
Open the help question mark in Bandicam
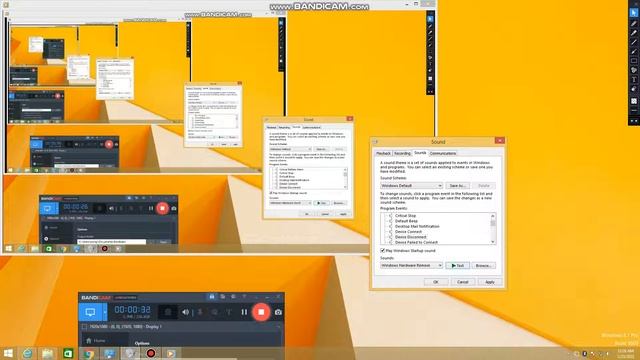click(x=244, y=297)
